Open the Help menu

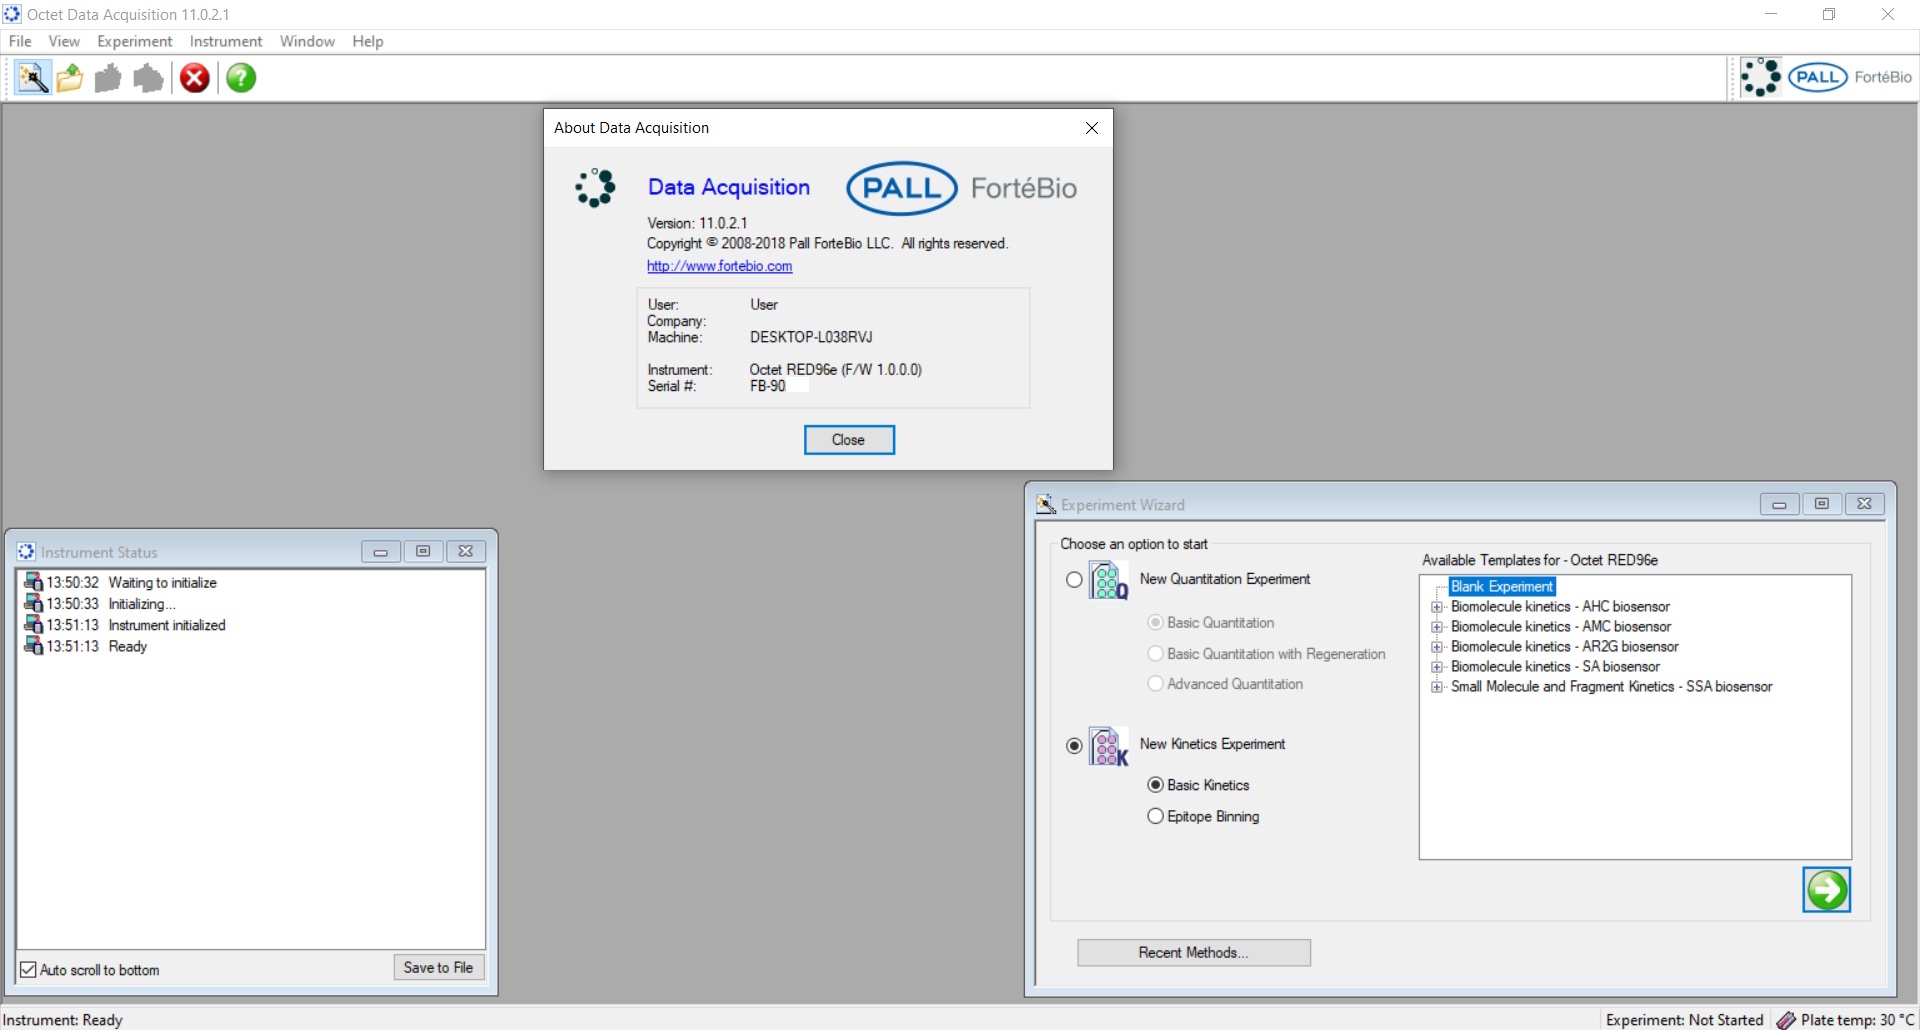coord(368,41)
